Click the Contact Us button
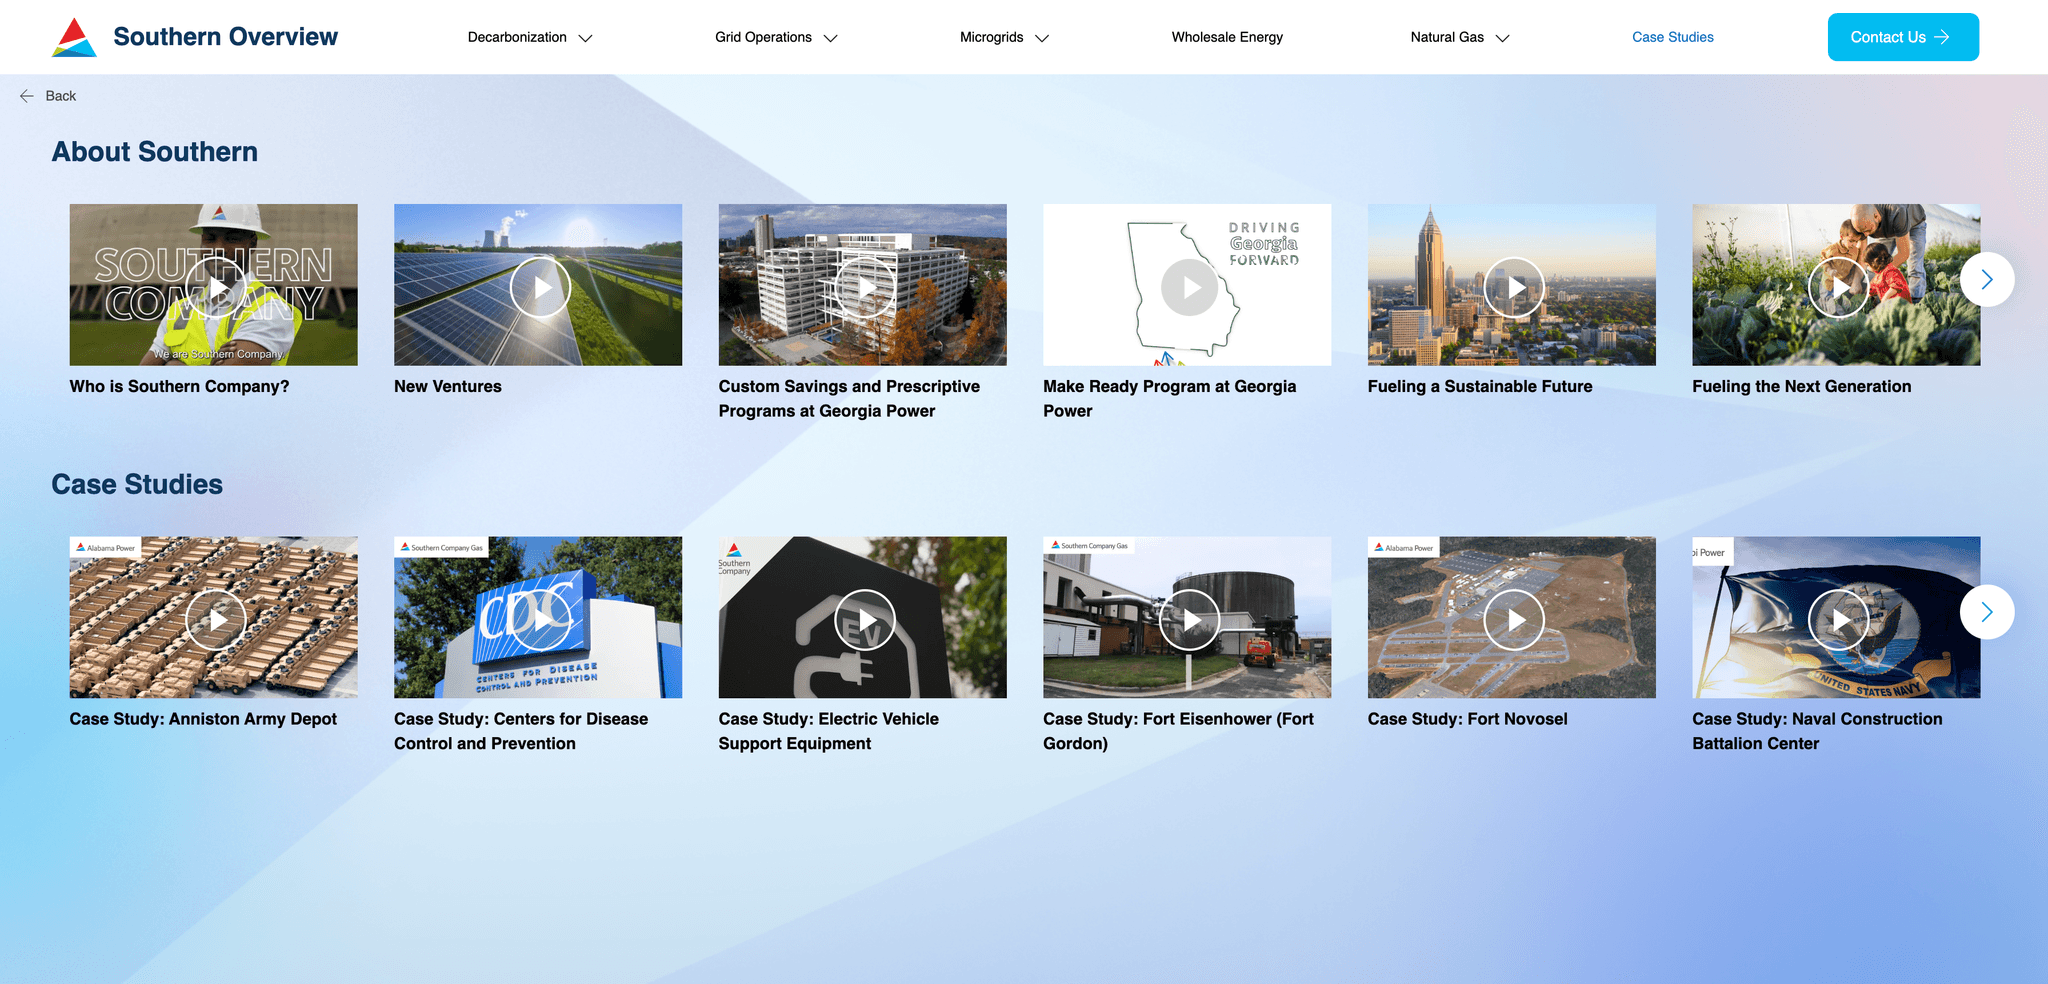Image resolution: width=2048 pixels, height=984 pixels. click(1903, 37)
